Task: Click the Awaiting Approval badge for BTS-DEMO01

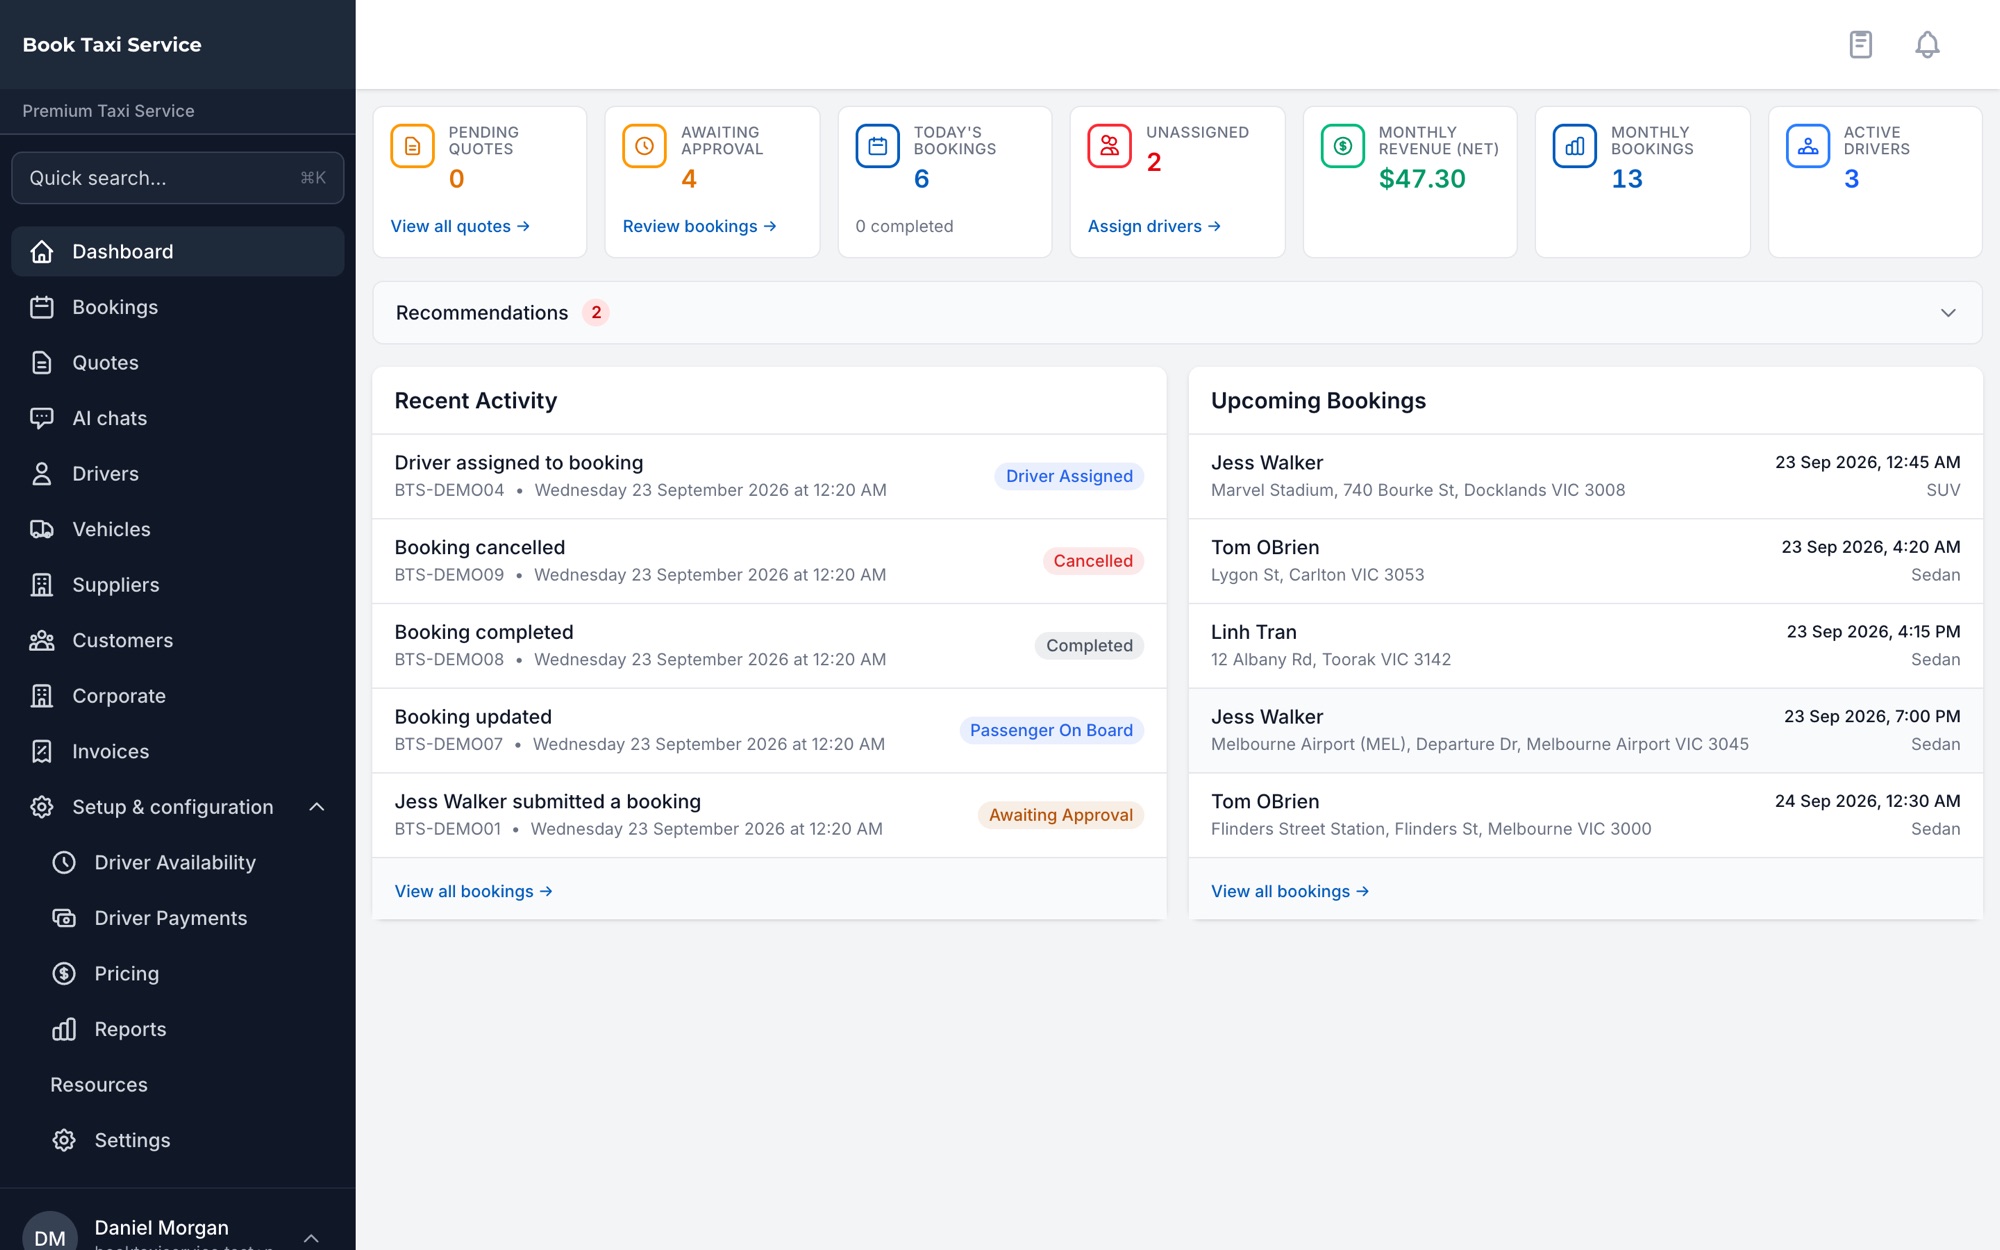Action: tap(1061, 815)
